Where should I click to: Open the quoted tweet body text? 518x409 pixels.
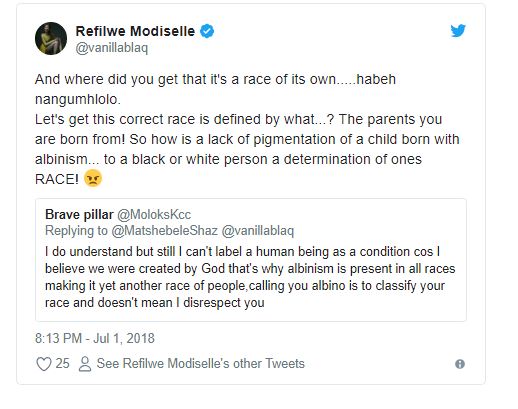tap(250, 277)
